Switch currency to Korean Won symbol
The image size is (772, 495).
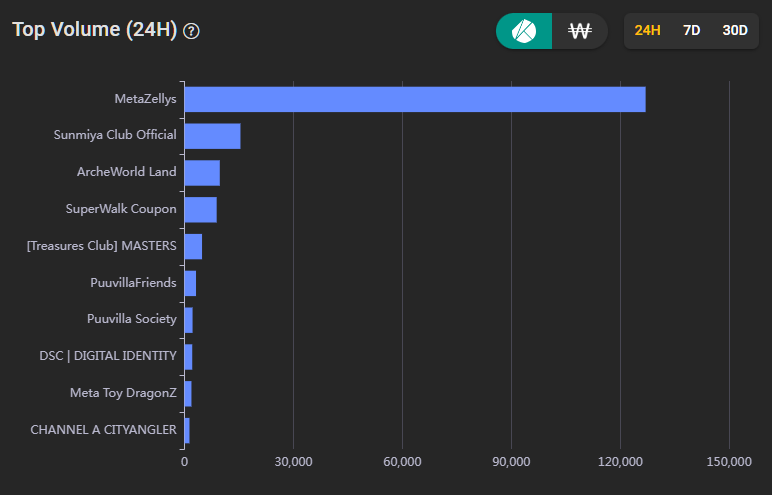coord(579,31)
